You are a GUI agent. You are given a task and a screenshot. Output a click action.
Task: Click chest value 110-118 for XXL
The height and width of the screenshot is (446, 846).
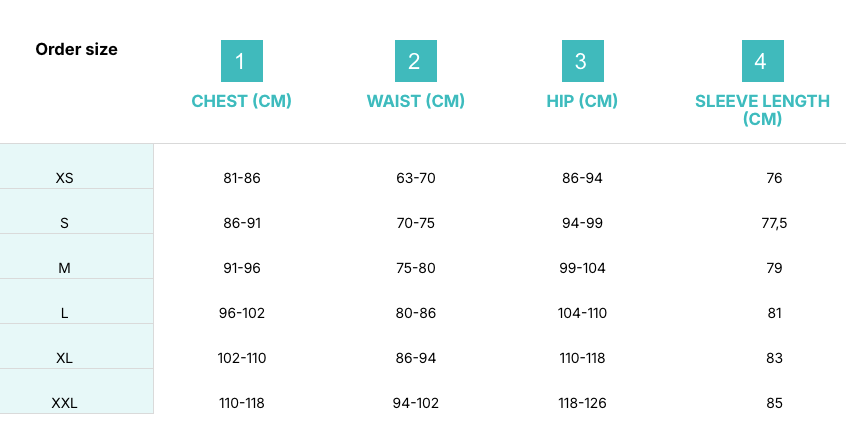(242, 403)
